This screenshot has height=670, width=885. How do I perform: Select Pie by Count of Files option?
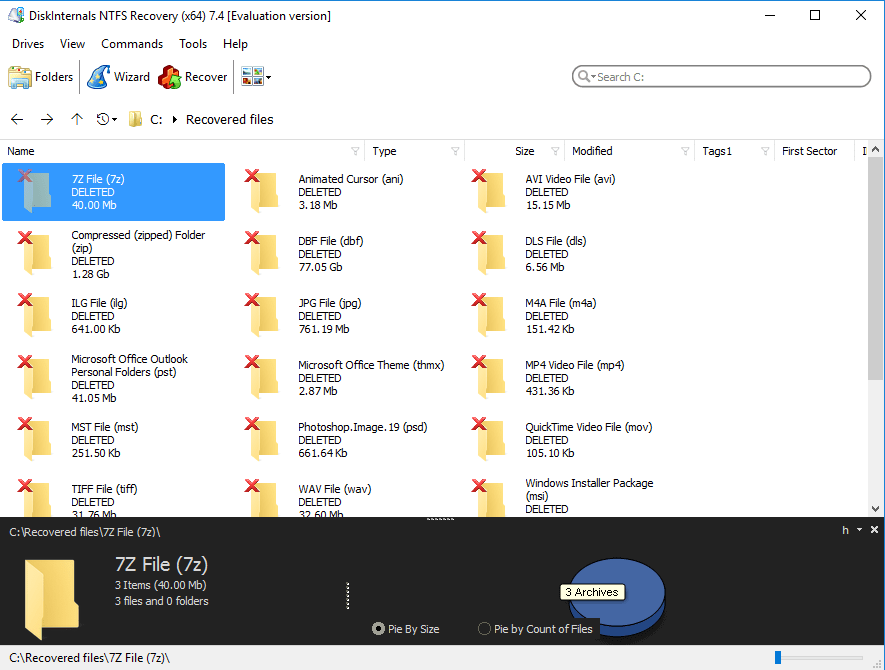tap(485, 629)
